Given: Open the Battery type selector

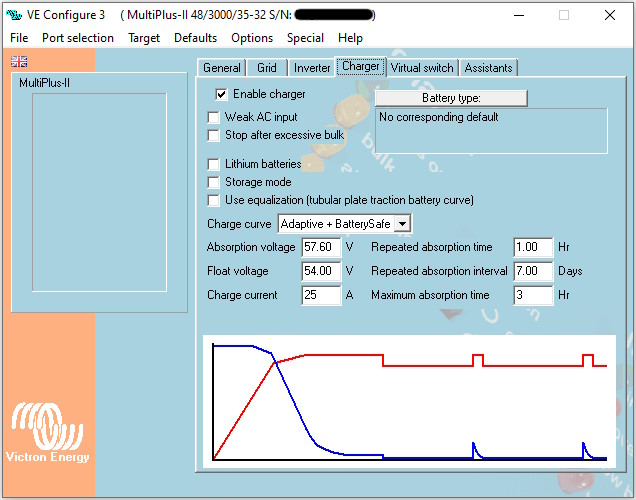Looking at the screenshot, I should [x=451, y=98].
